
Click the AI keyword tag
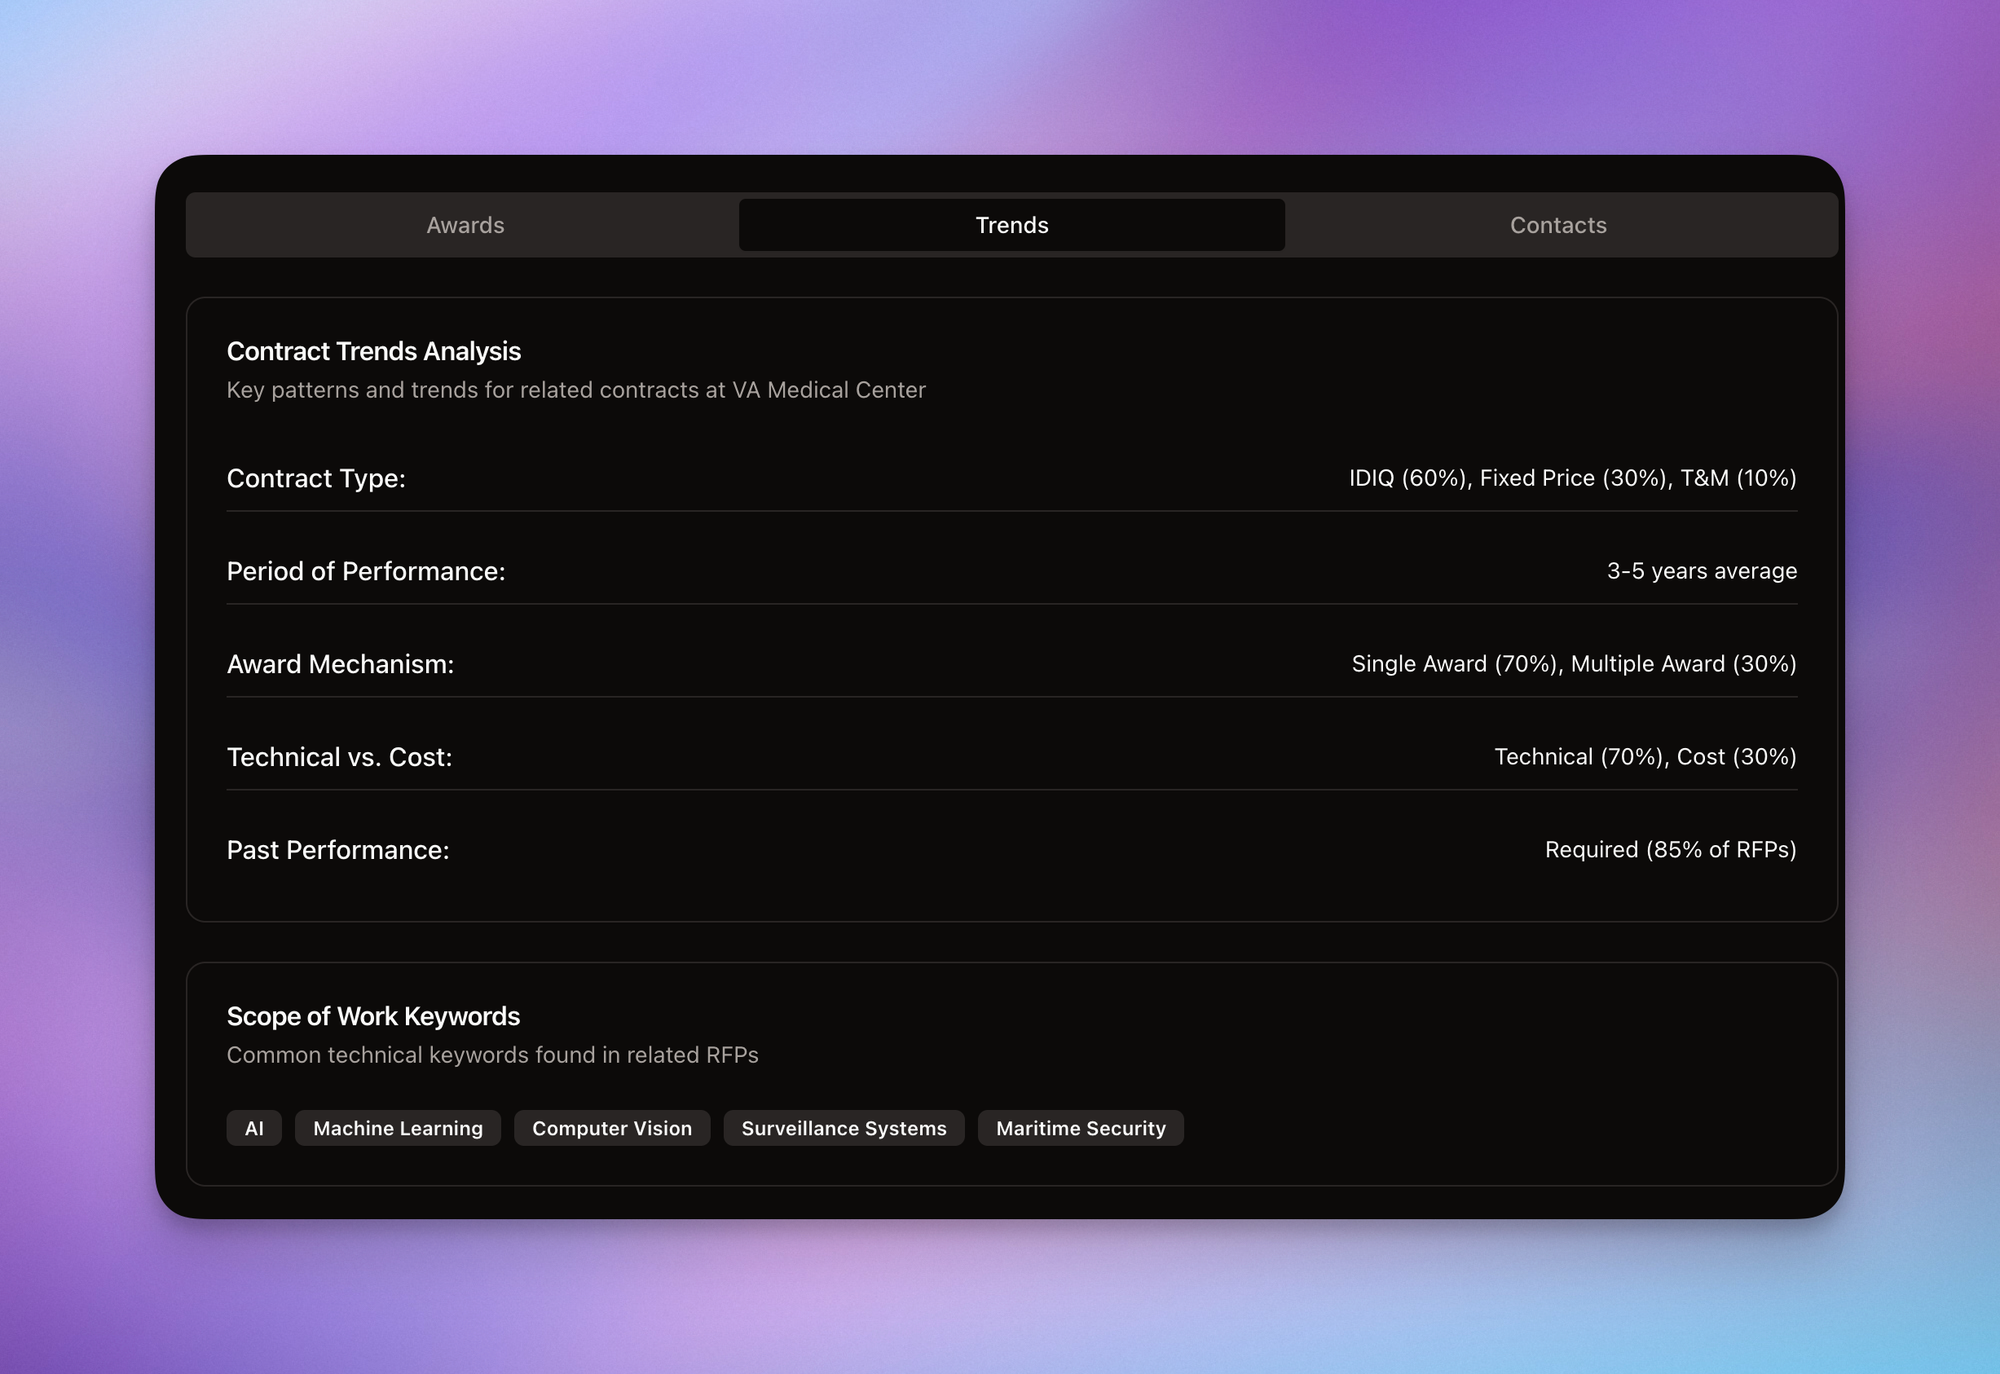point(254,1128)
